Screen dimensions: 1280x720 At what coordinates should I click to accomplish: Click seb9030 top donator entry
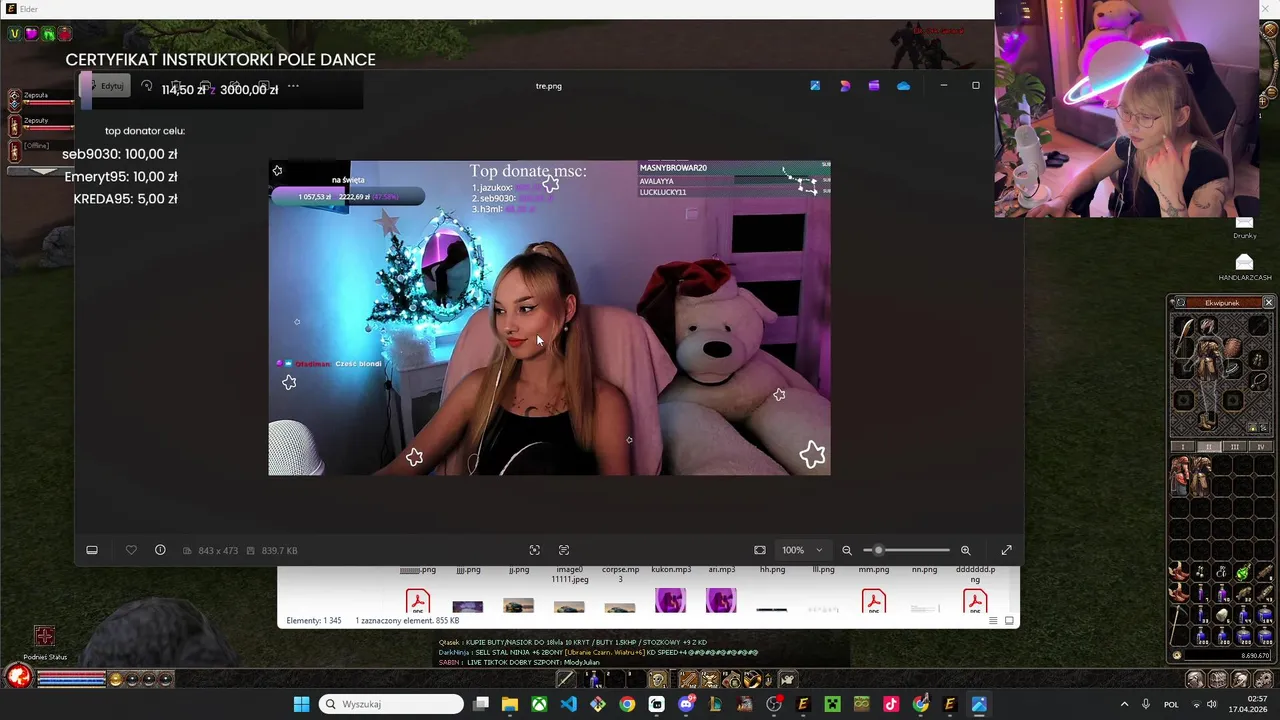coord(119,154)
